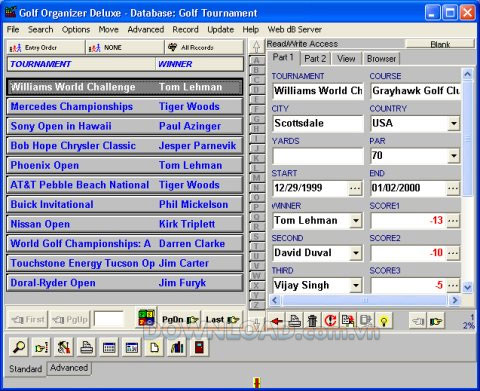Click the red door exit icon

tap(199, 347)
